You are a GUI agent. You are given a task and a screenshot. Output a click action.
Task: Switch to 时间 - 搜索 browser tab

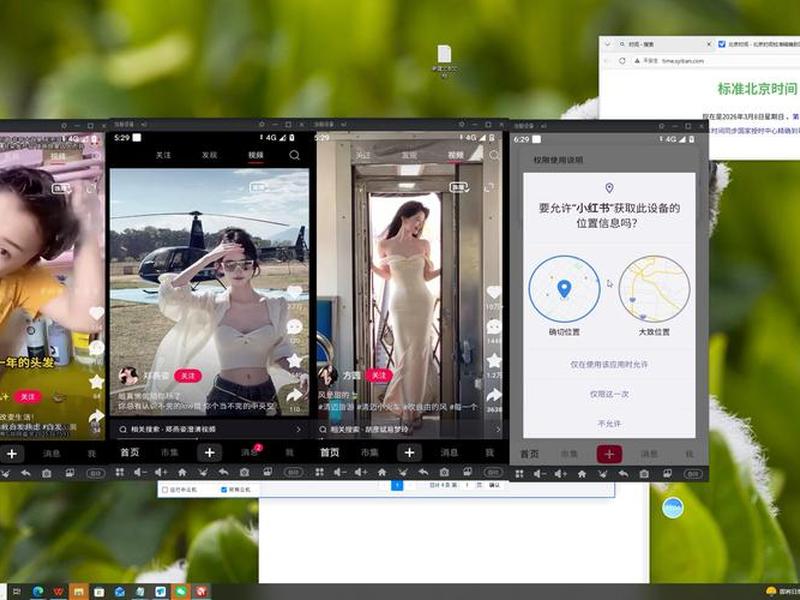tap(662, 44)
